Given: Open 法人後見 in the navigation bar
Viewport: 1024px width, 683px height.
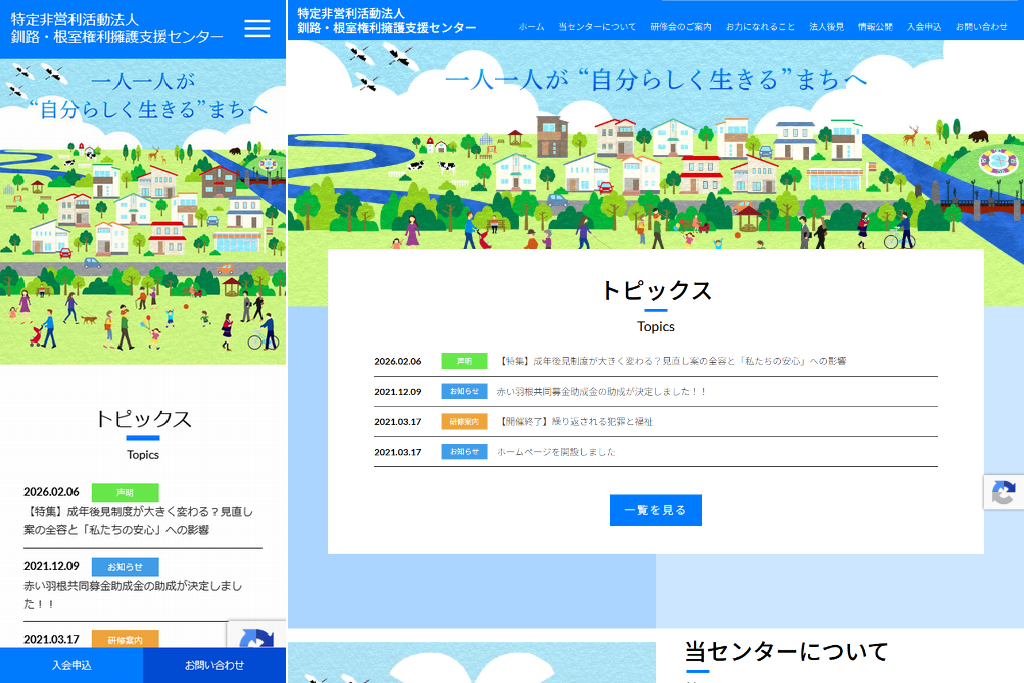Looking at the screenshot, I should (x=826, y=27).
